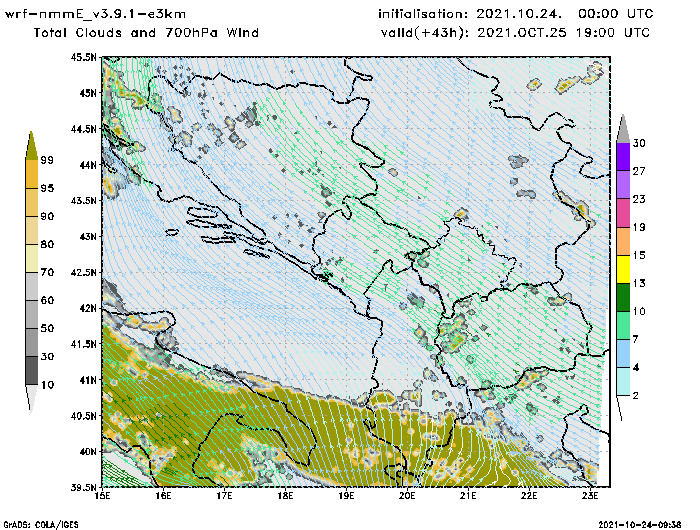Select the '42.5N' latitude label
The image size is (700, 530).
(83, 272)
